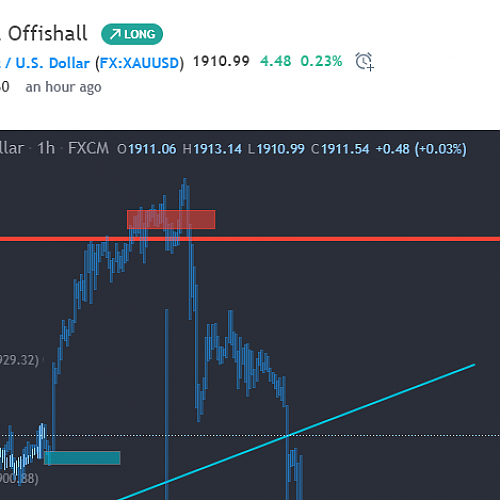500x500 pixels.
Task: Click the +0.48 (+0.03%) chart change
Action: [x=421, y=149]
